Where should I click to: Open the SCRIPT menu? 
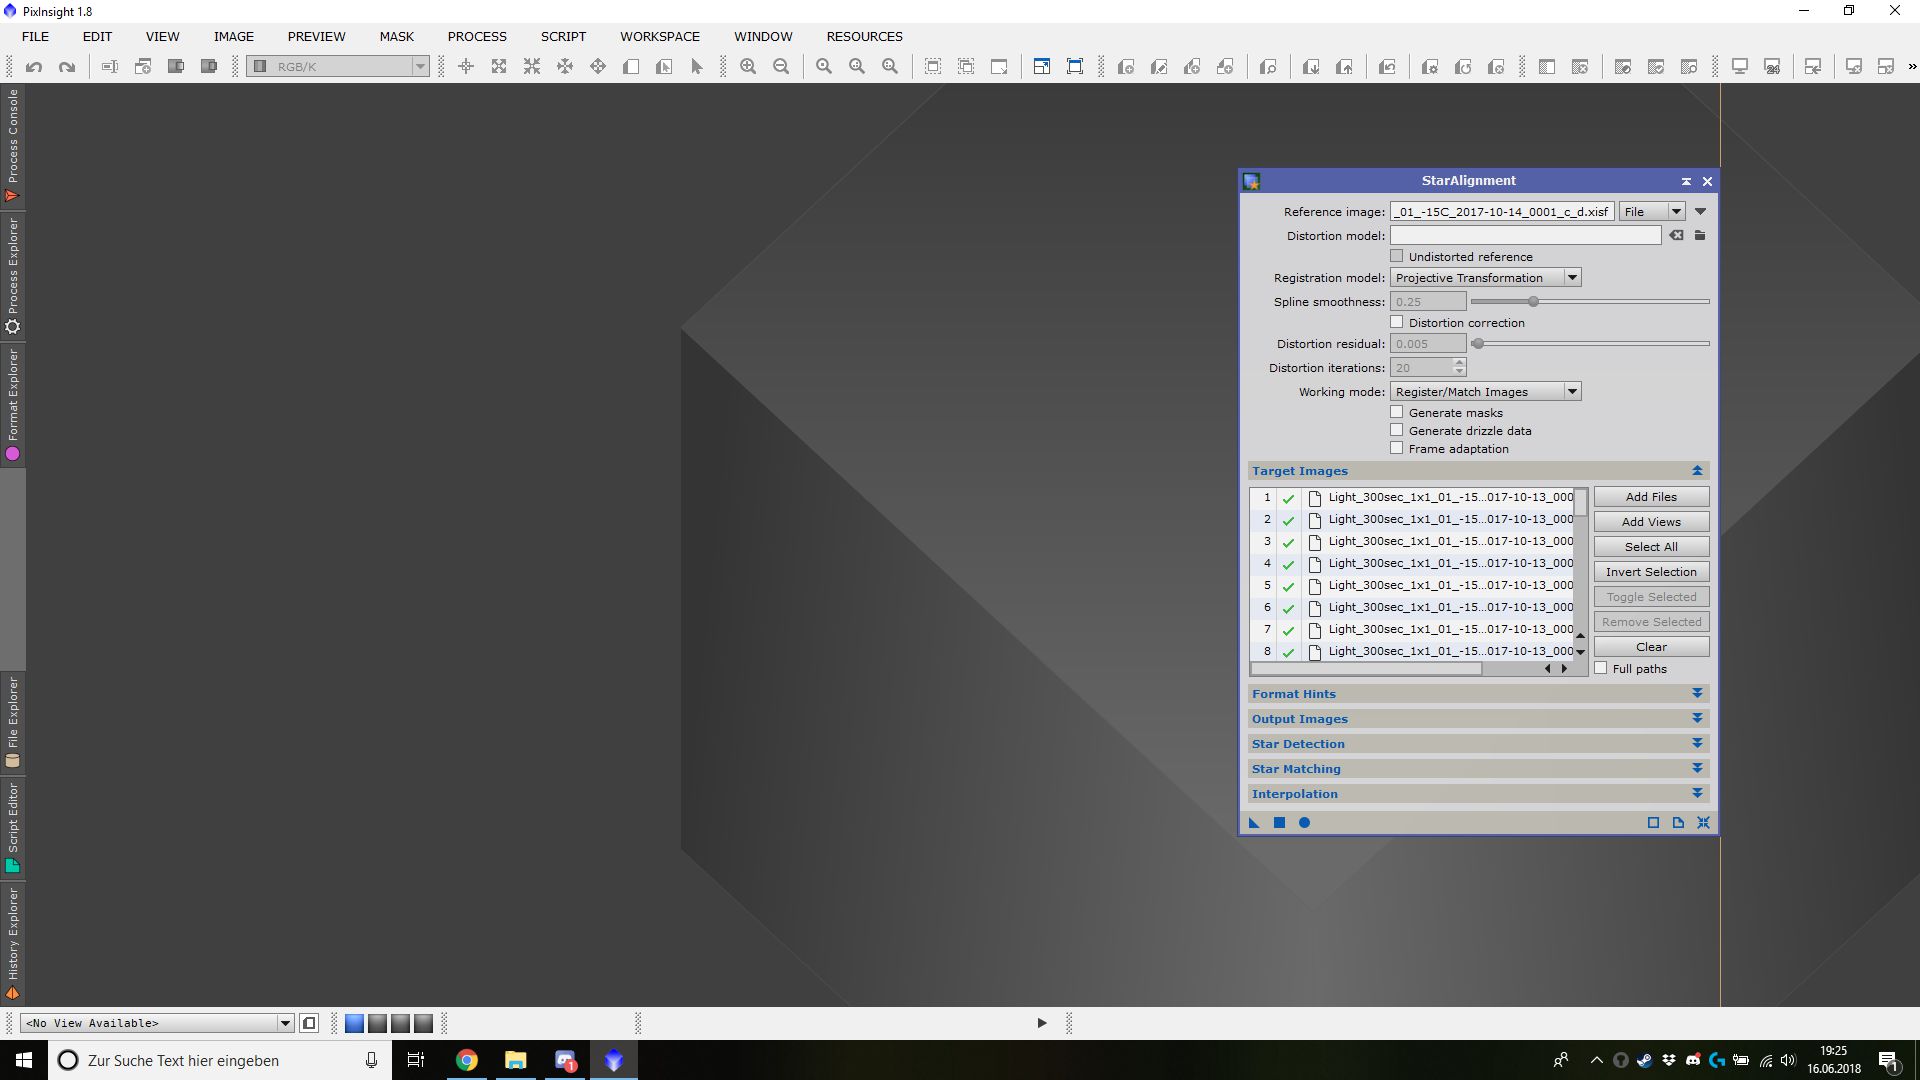pos(563,36)
